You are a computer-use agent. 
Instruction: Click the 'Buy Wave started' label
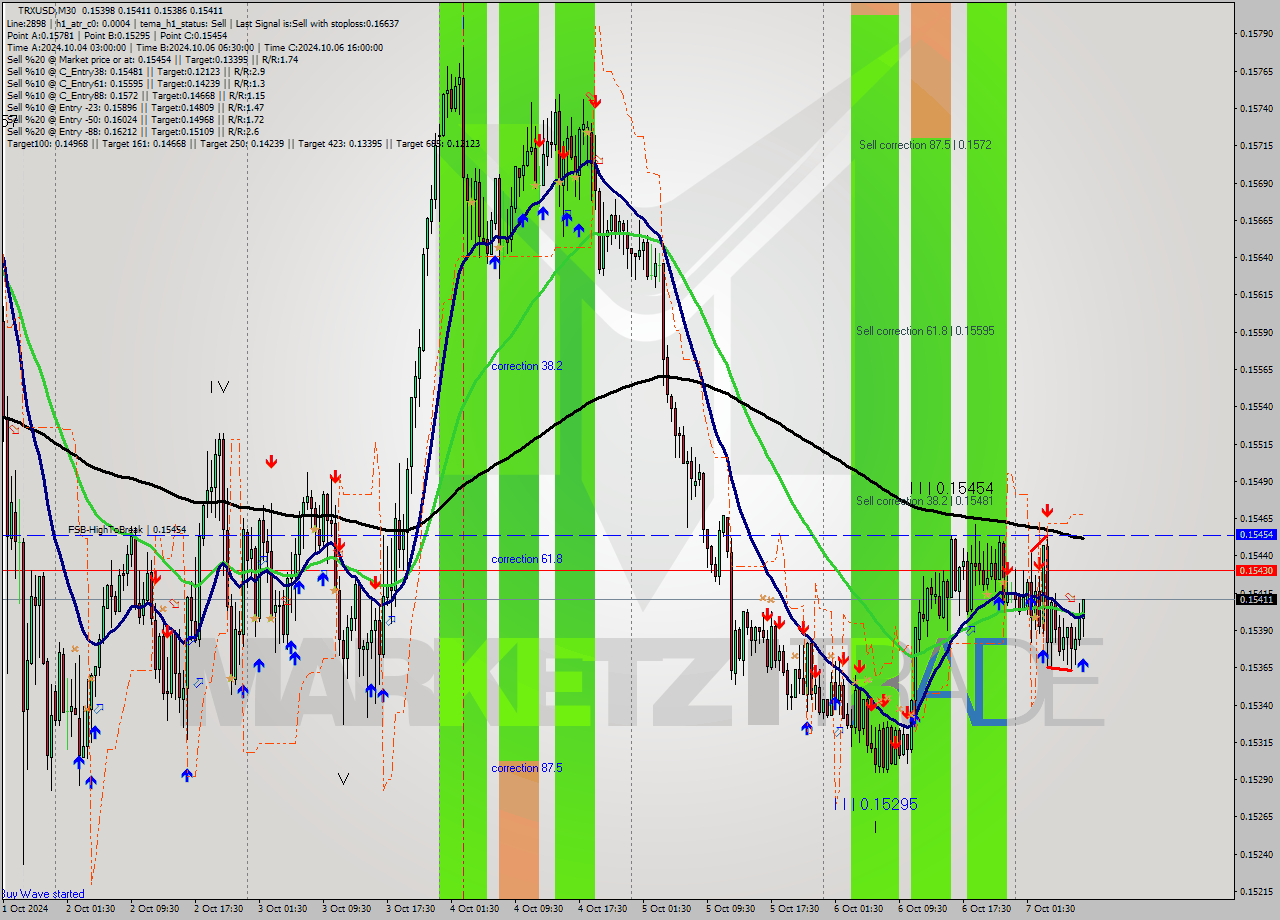(x=43, y=894)
